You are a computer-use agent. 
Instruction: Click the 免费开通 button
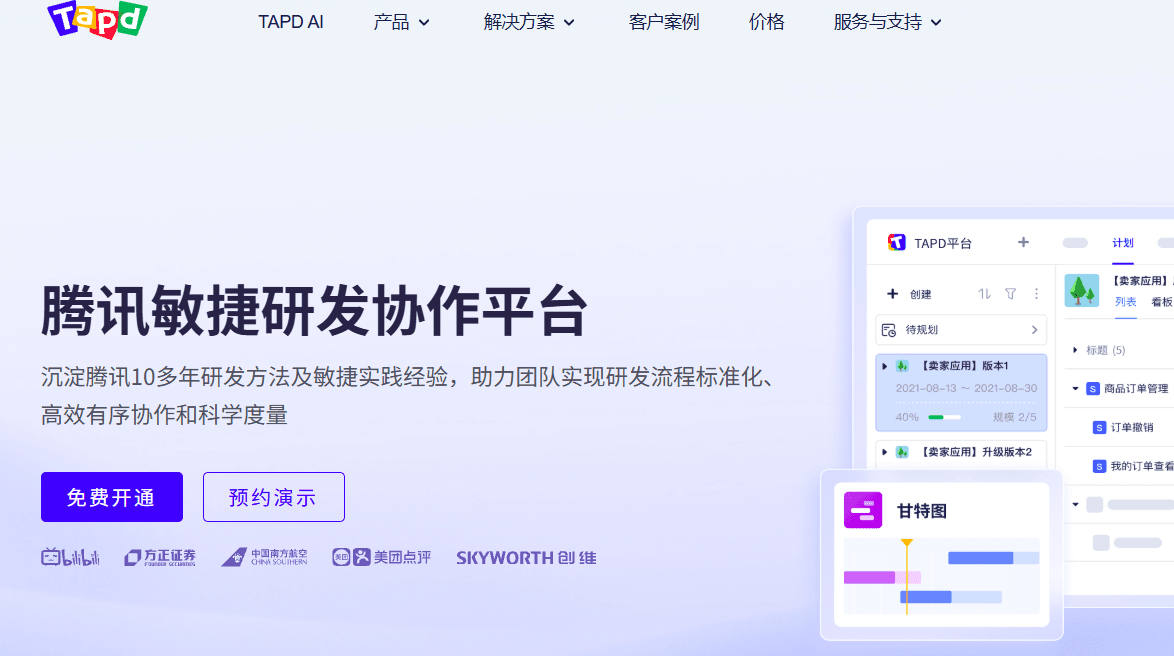tap(112, 496)
